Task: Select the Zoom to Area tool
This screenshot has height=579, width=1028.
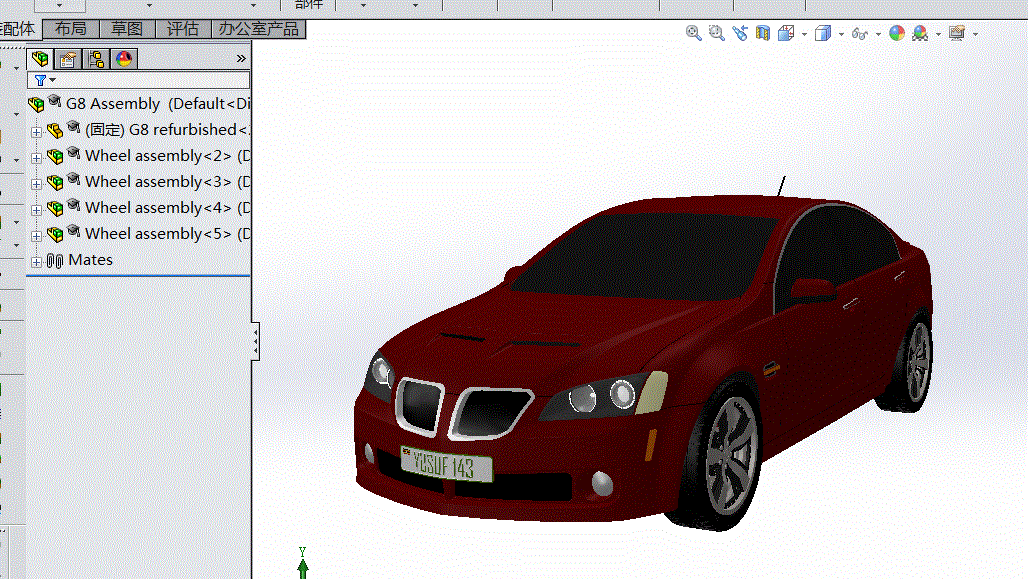Action: (x=717, y=33)
